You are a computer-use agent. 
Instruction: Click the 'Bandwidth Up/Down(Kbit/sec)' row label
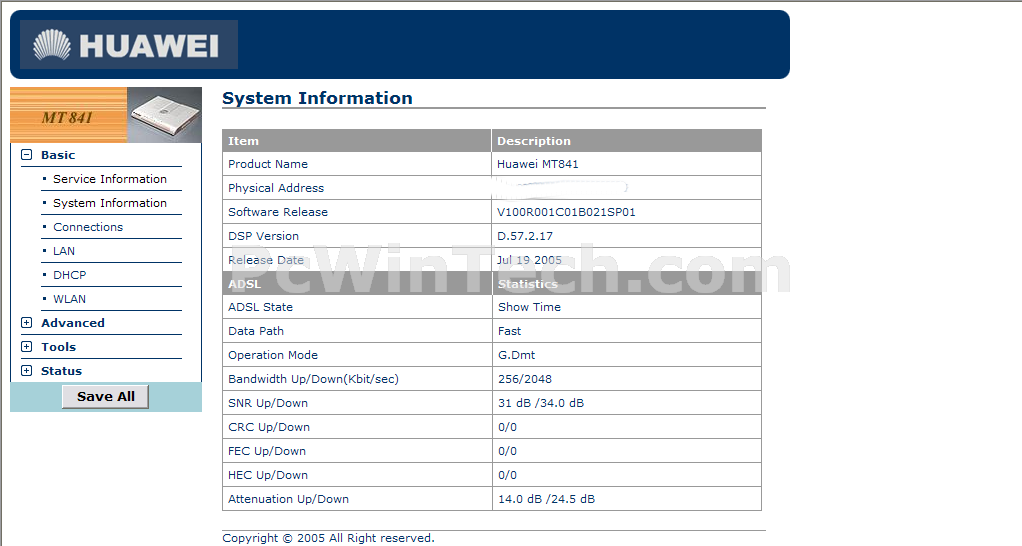(x=313, y=379)
